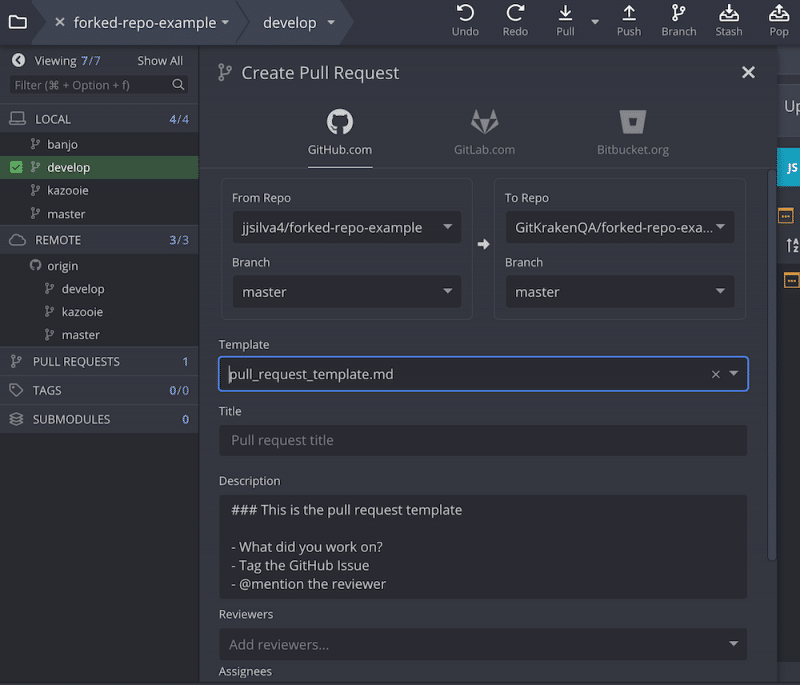The width and height of the screenshot is (800, 685).
Task: Click the back arrow beside Viewing
Action: pos(18,60)
